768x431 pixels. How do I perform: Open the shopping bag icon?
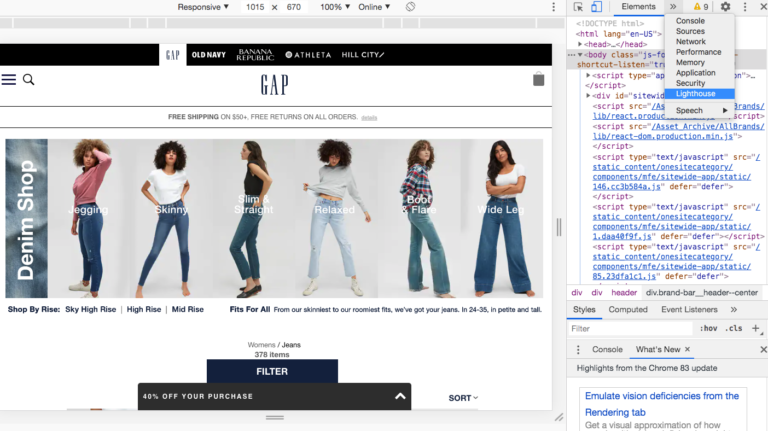538,79
